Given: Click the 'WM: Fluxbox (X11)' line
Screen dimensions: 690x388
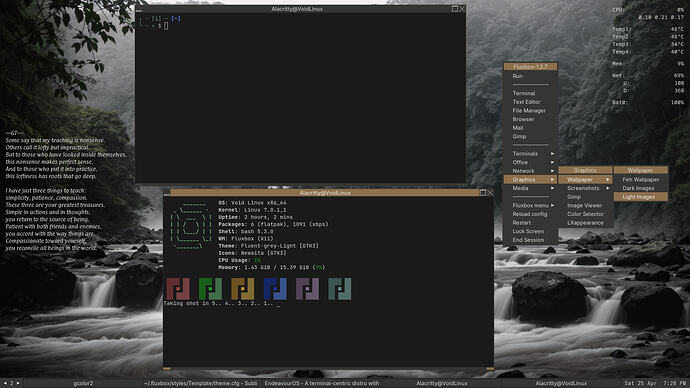Looking at the screenshot, I should coord(246,239).
